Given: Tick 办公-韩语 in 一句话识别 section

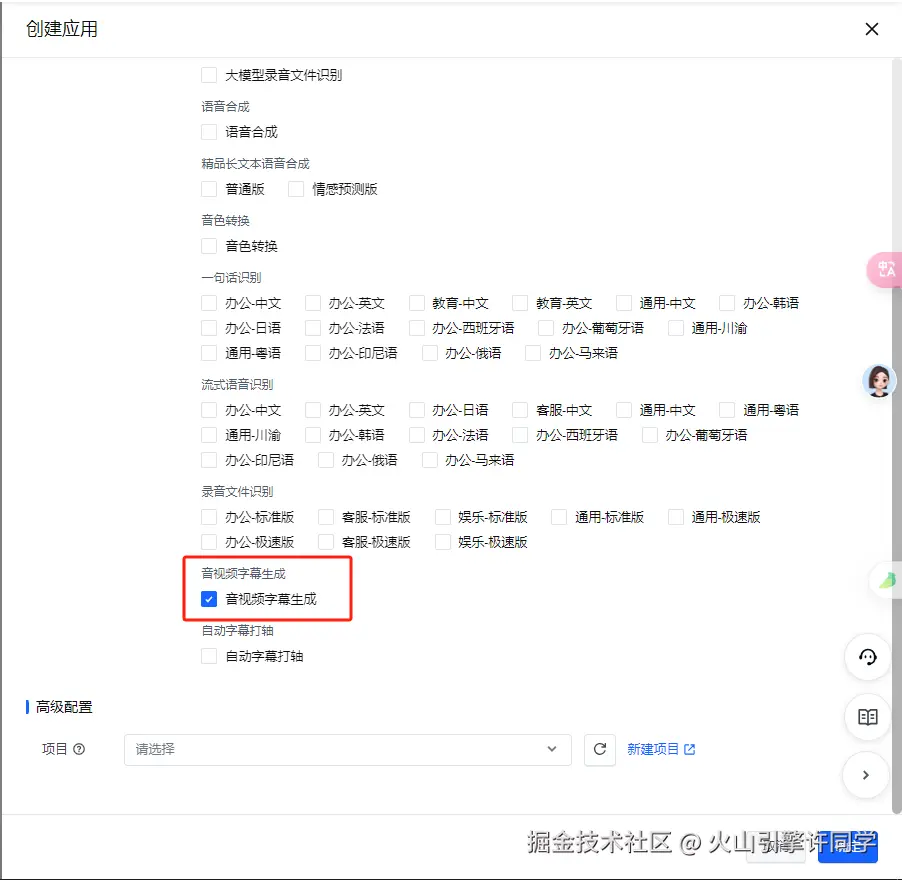Looking at the screenshot, I should click(727, 303).
